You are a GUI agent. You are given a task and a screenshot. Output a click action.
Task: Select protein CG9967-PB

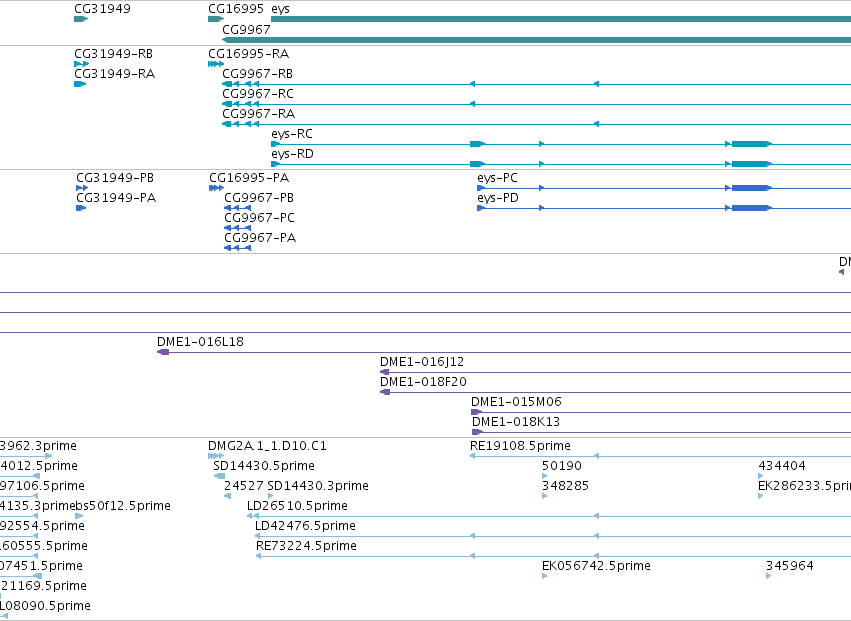tap(259, 198)
